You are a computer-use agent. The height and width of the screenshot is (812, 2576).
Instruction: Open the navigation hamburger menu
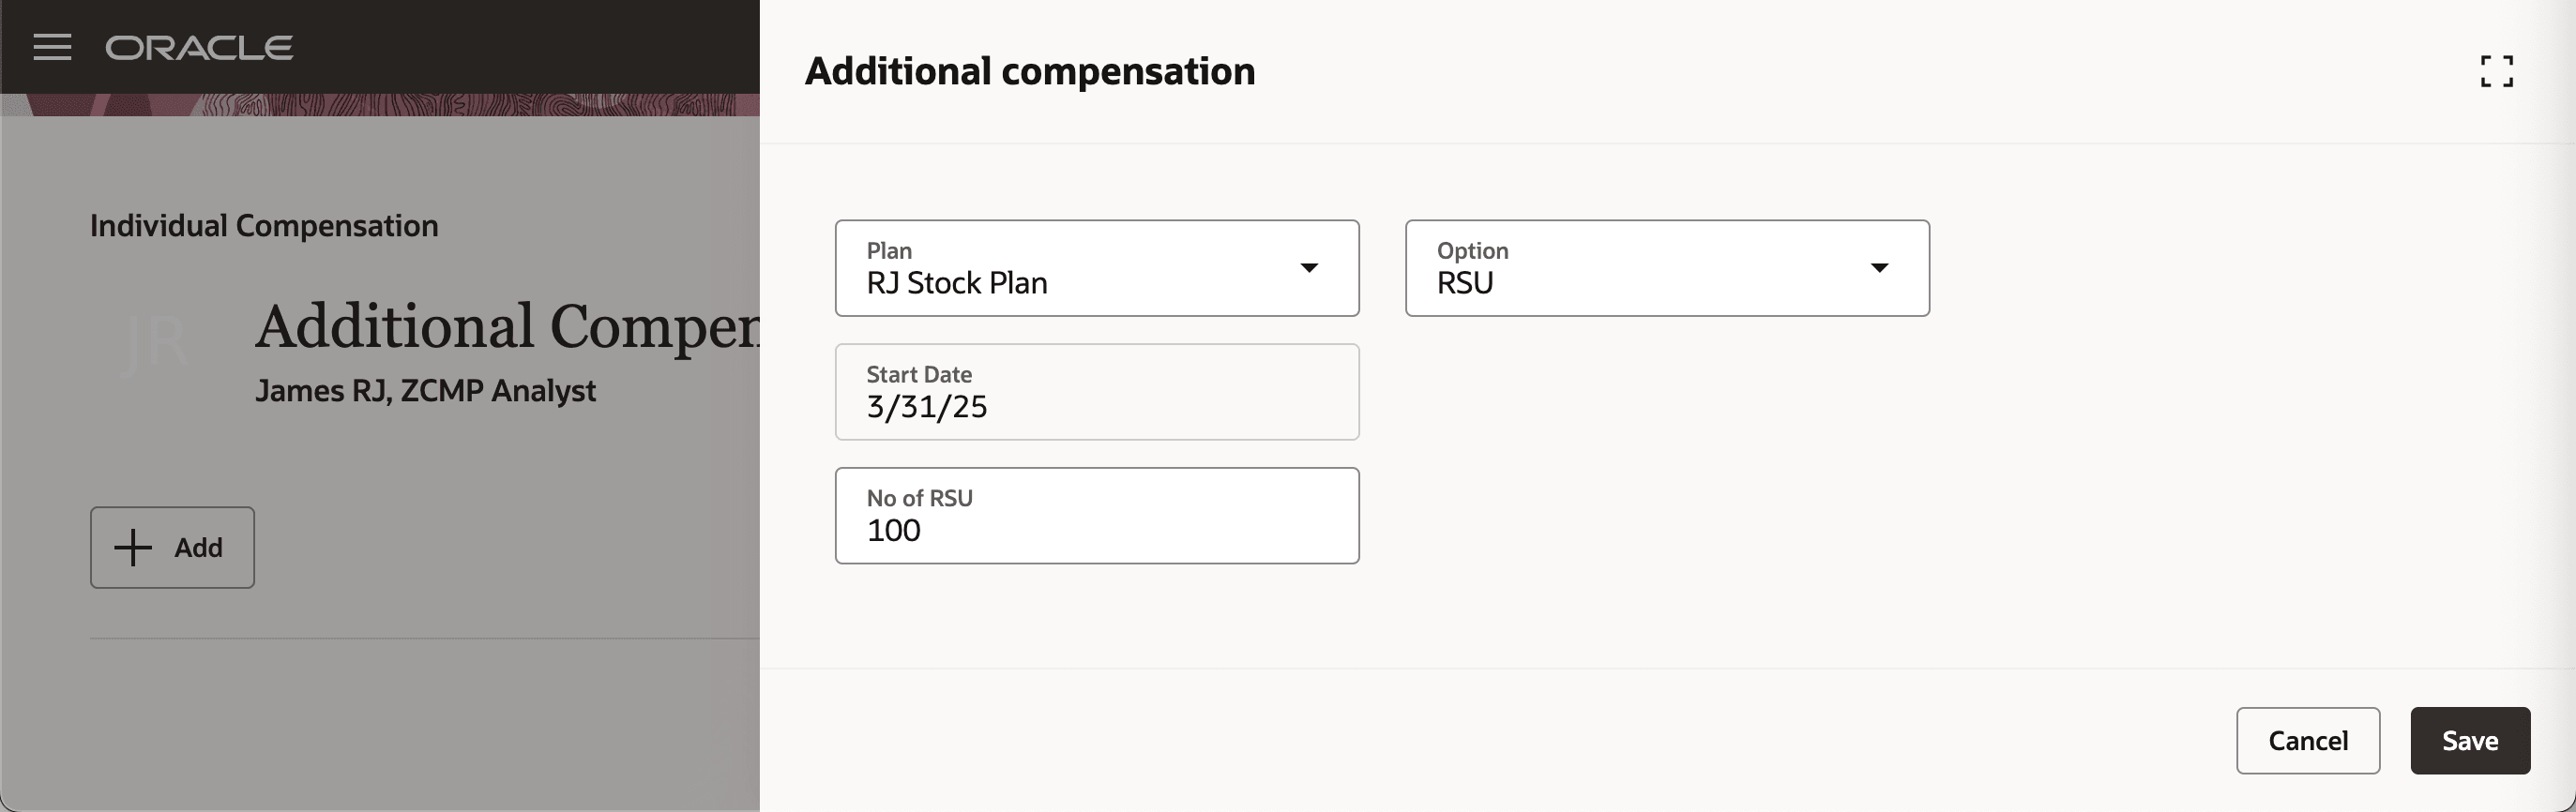(52, 47)
